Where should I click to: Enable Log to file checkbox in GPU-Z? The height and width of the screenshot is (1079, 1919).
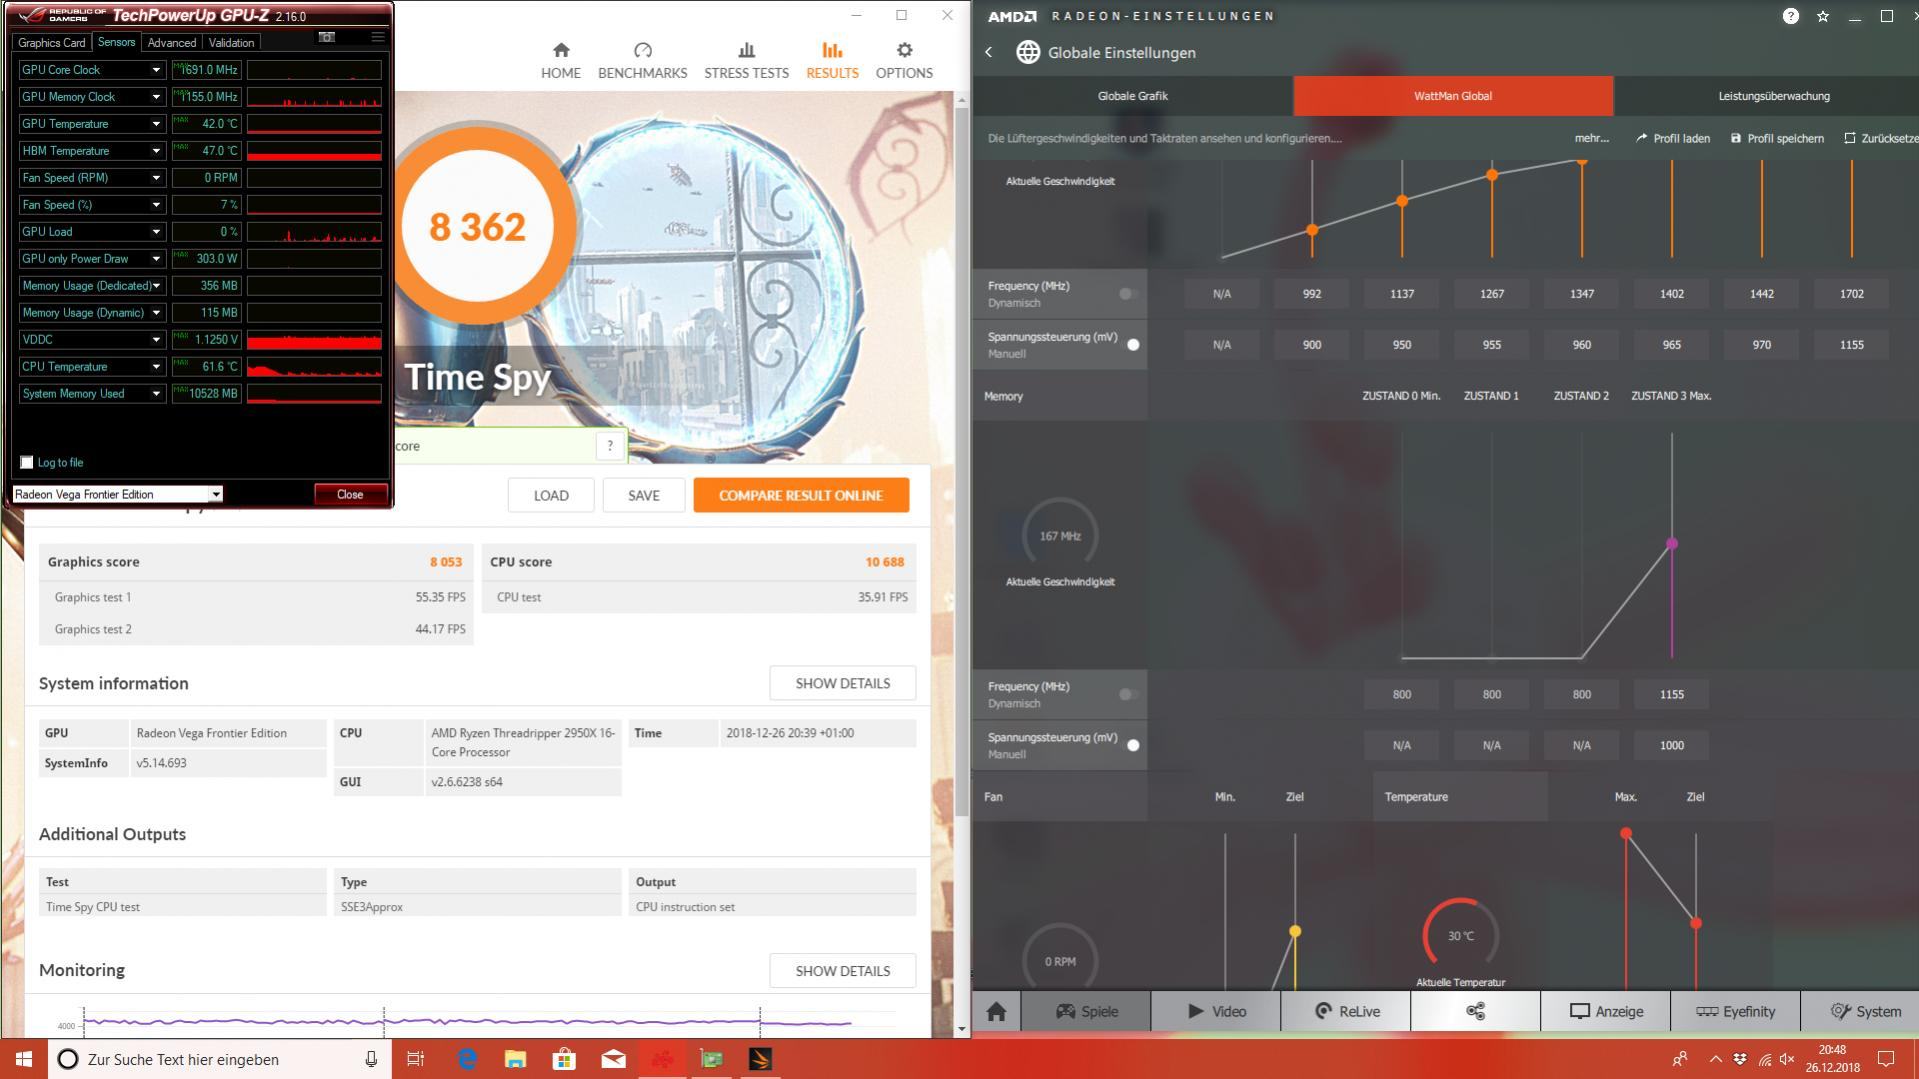tap(27, 462)
